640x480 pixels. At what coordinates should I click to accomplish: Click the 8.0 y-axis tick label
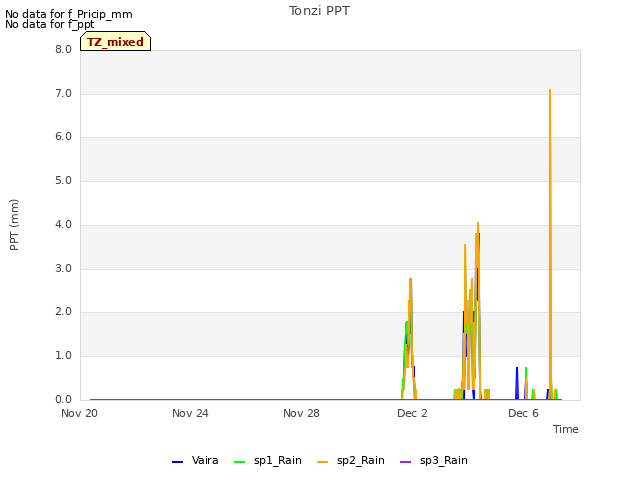[x=63, y=49]
